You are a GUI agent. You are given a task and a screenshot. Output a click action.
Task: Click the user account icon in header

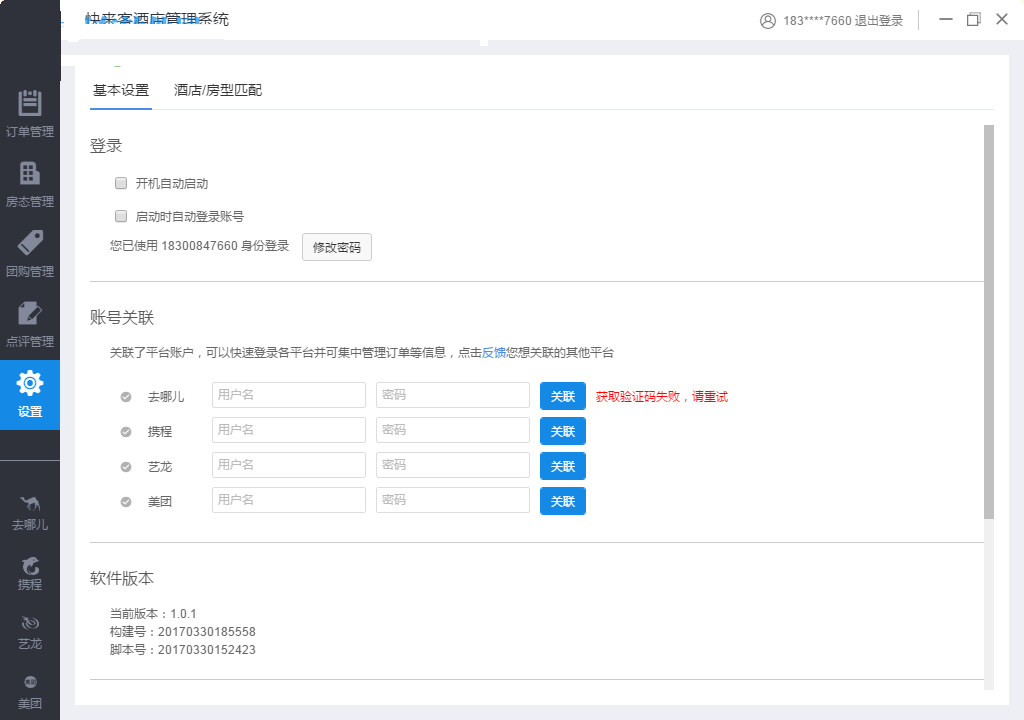767,20
